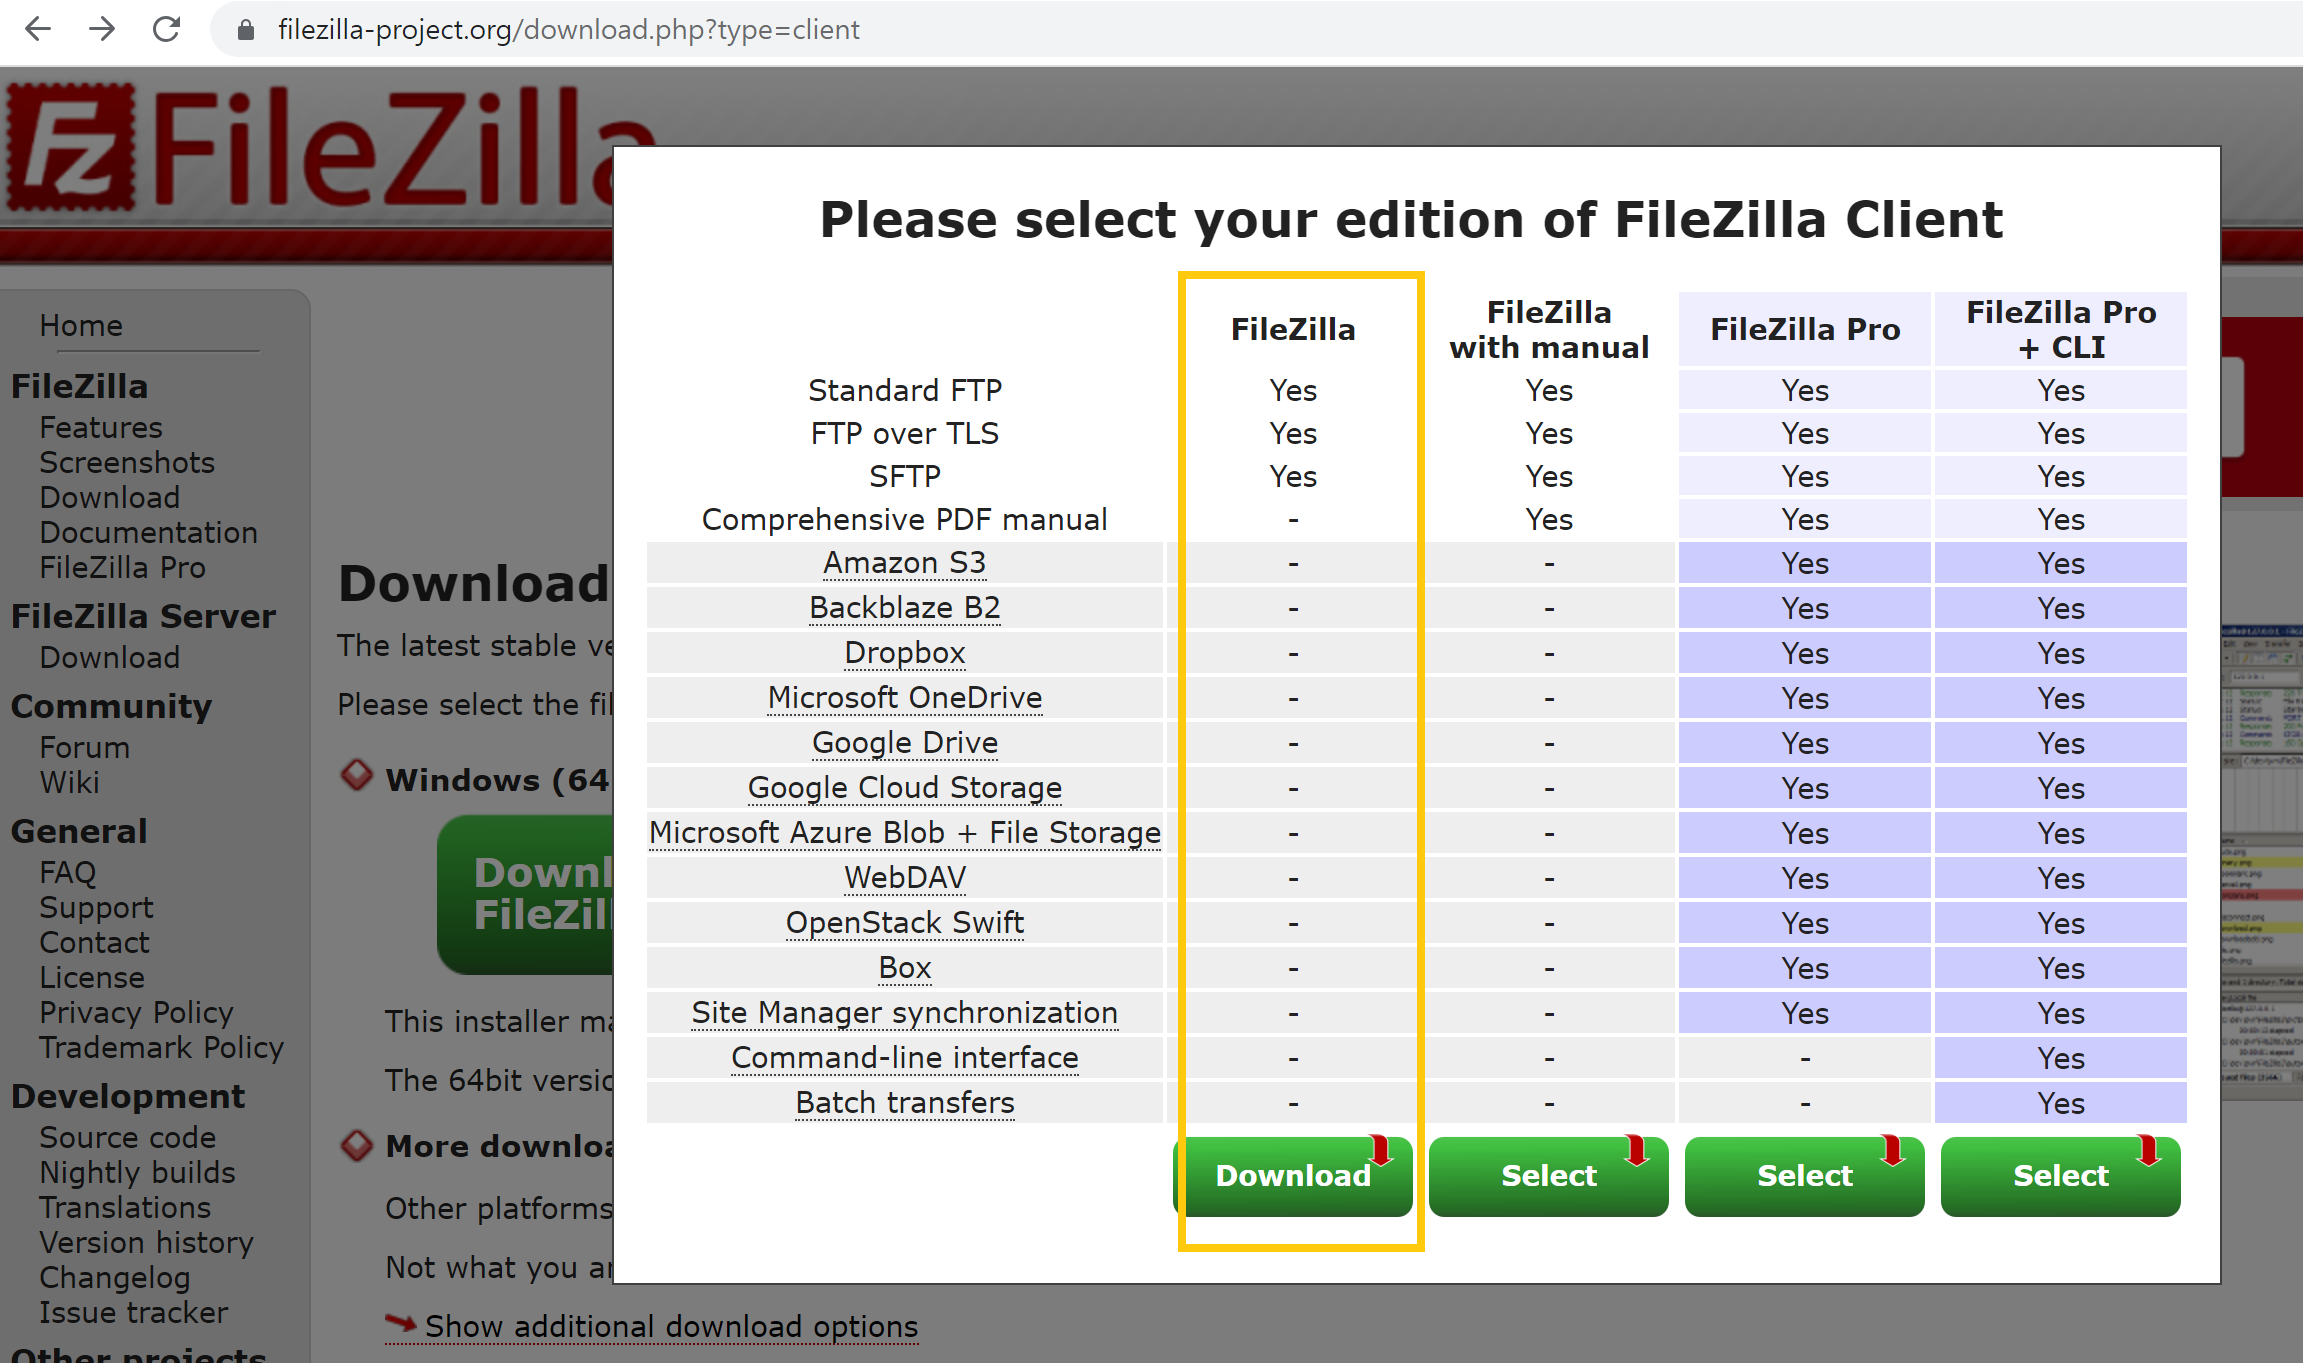Click the FileZilla Fz logo icon

tap(70, 147)
